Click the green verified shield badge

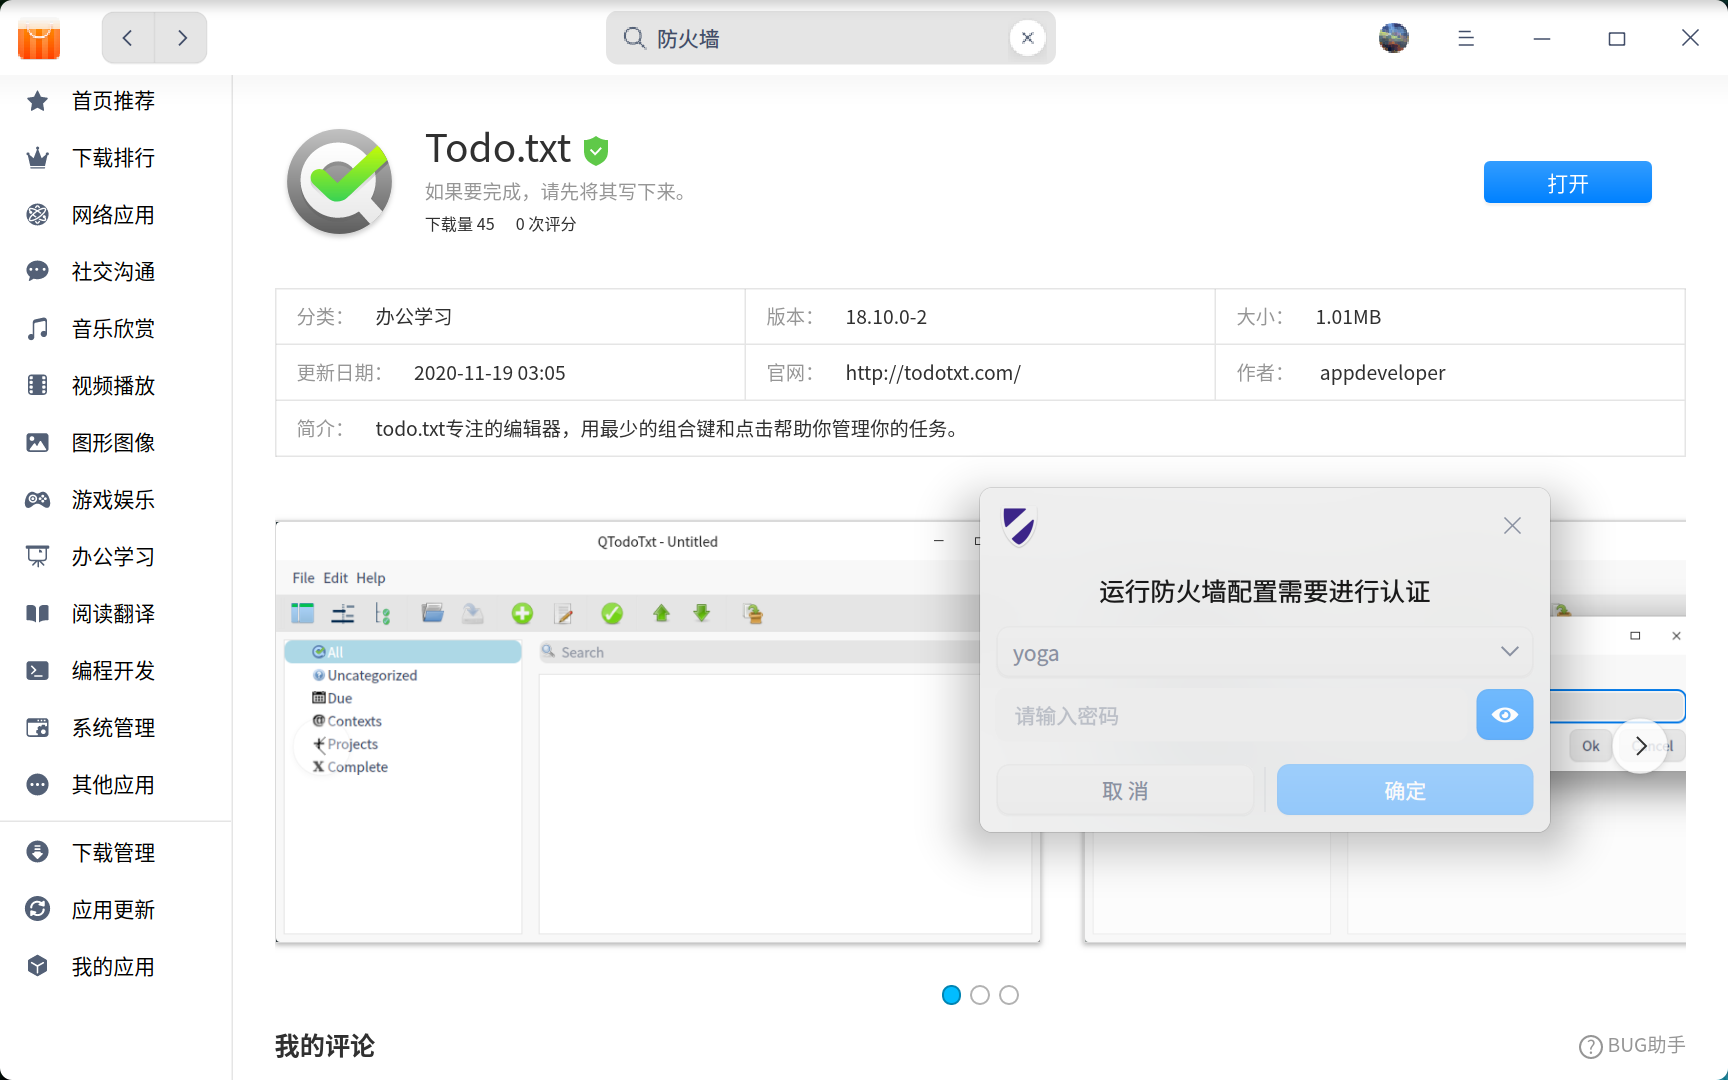tap(596, 151)
